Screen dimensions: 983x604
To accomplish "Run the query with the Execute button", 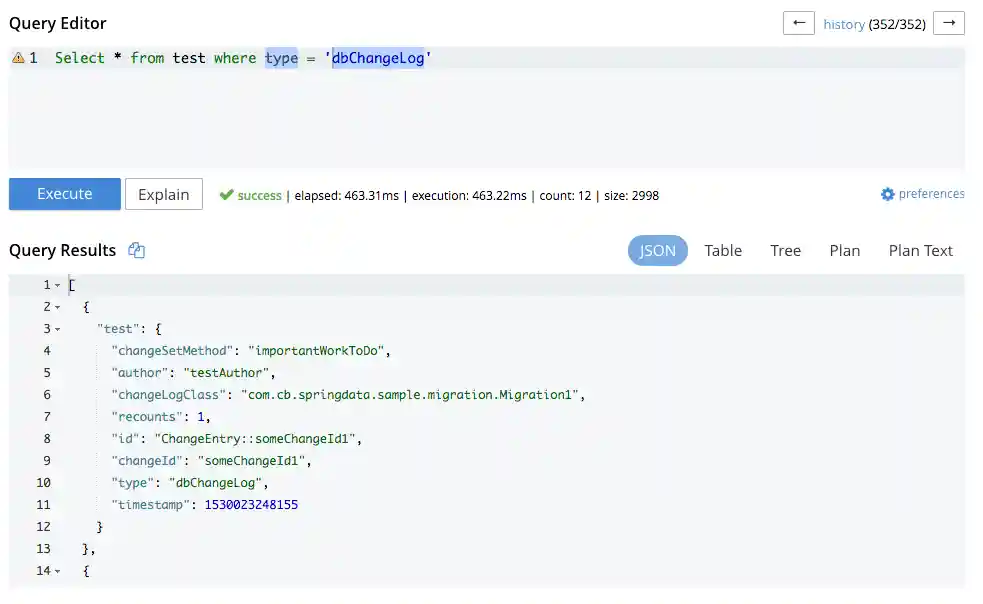I will pos(65,194).
